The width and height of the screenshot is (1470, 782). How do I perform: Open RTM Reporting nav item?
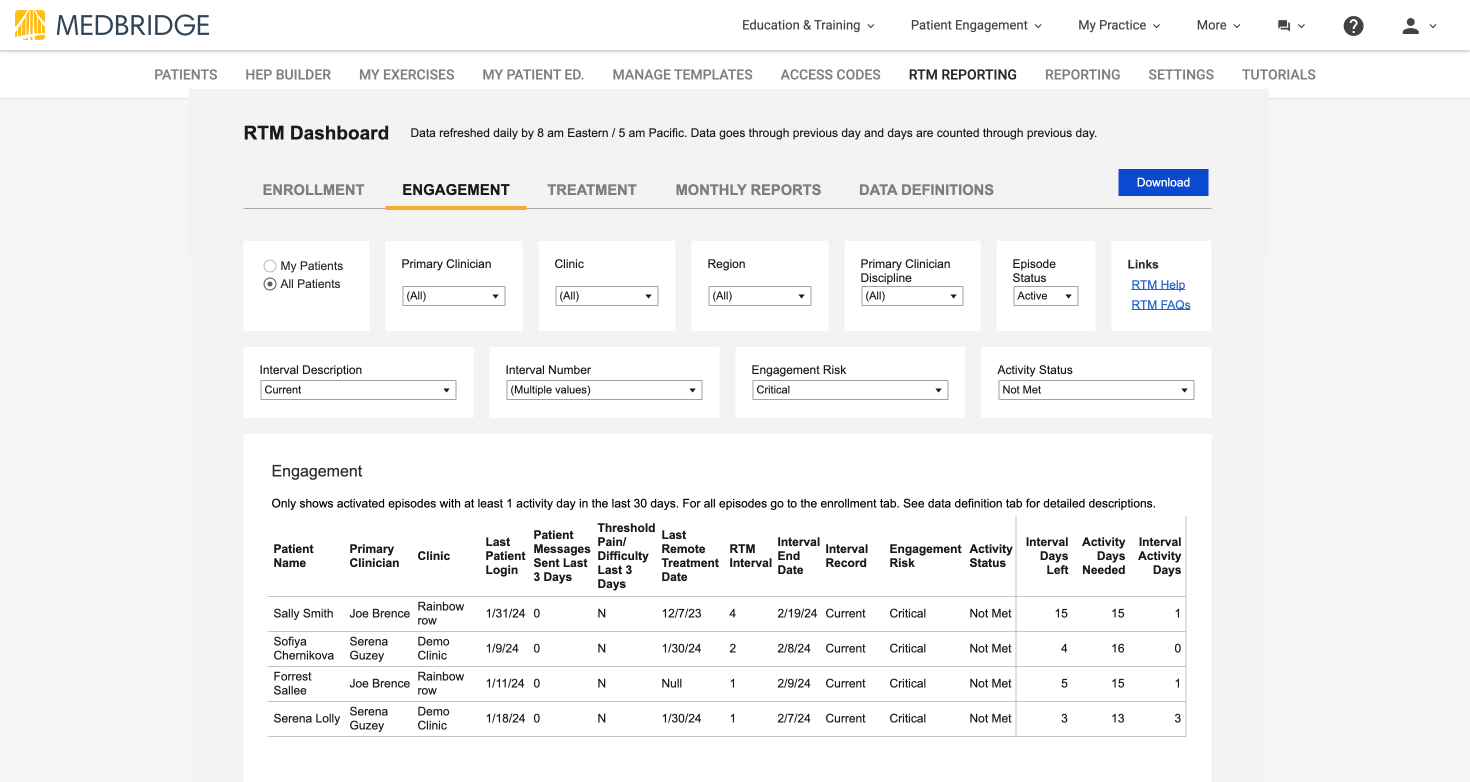[x=963, y=75]
